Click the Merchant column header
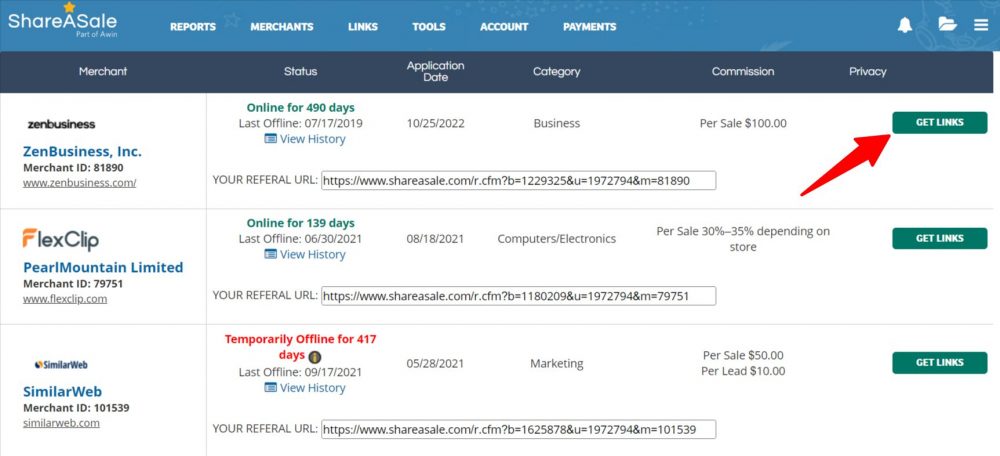1000x456 pixels. tap(103, 71)
